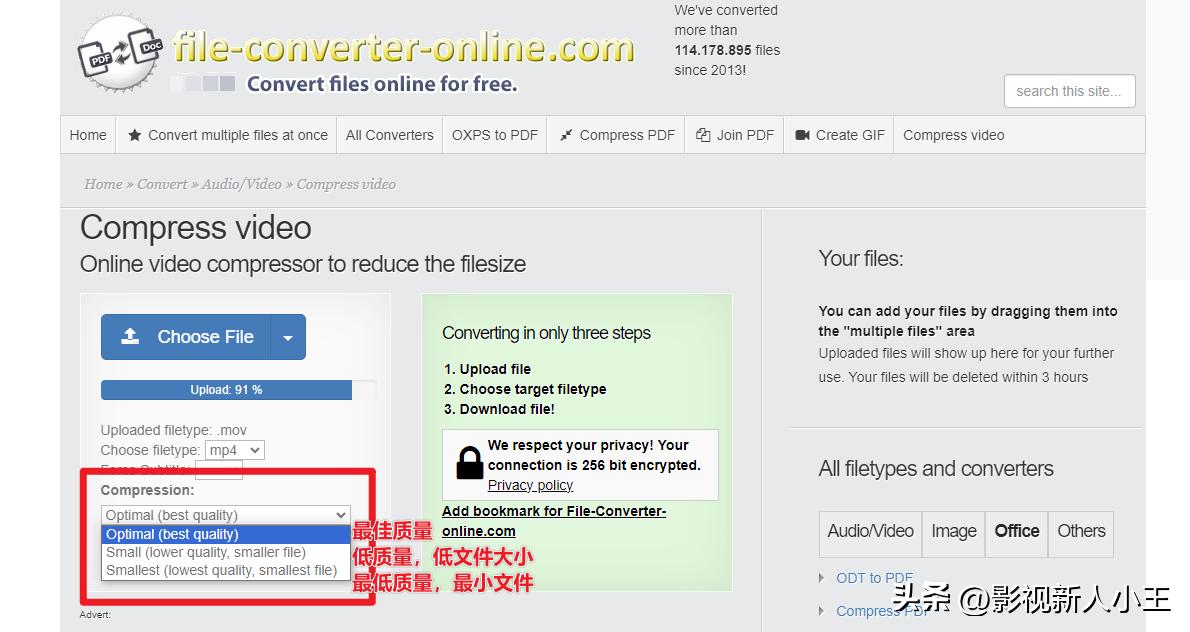This screenshot has height=632, width=1190.
Task: Open the mp4 filetype dropdown
Action: pyautogui.click(x=236, y=450)
